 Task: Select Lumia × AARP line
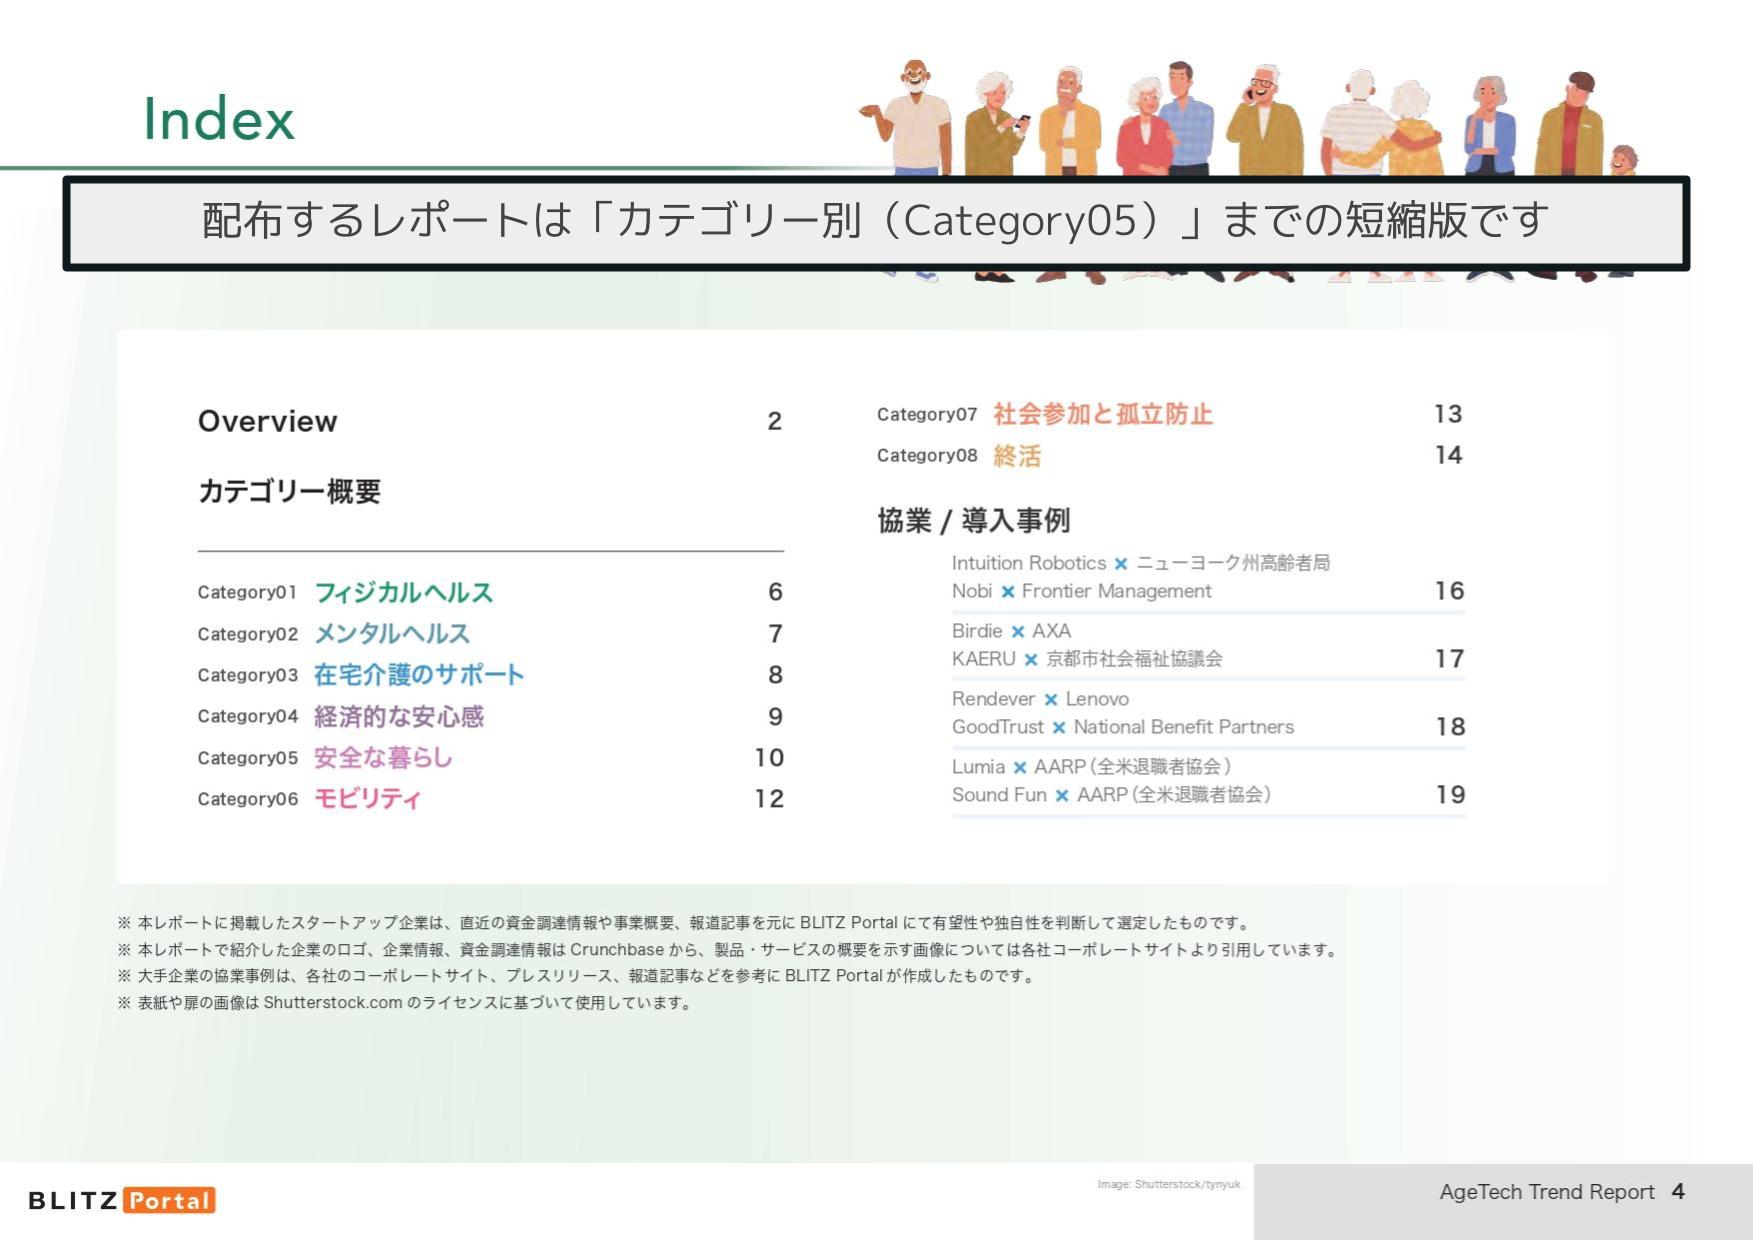pyautogui.click(x=1091, y=767)
